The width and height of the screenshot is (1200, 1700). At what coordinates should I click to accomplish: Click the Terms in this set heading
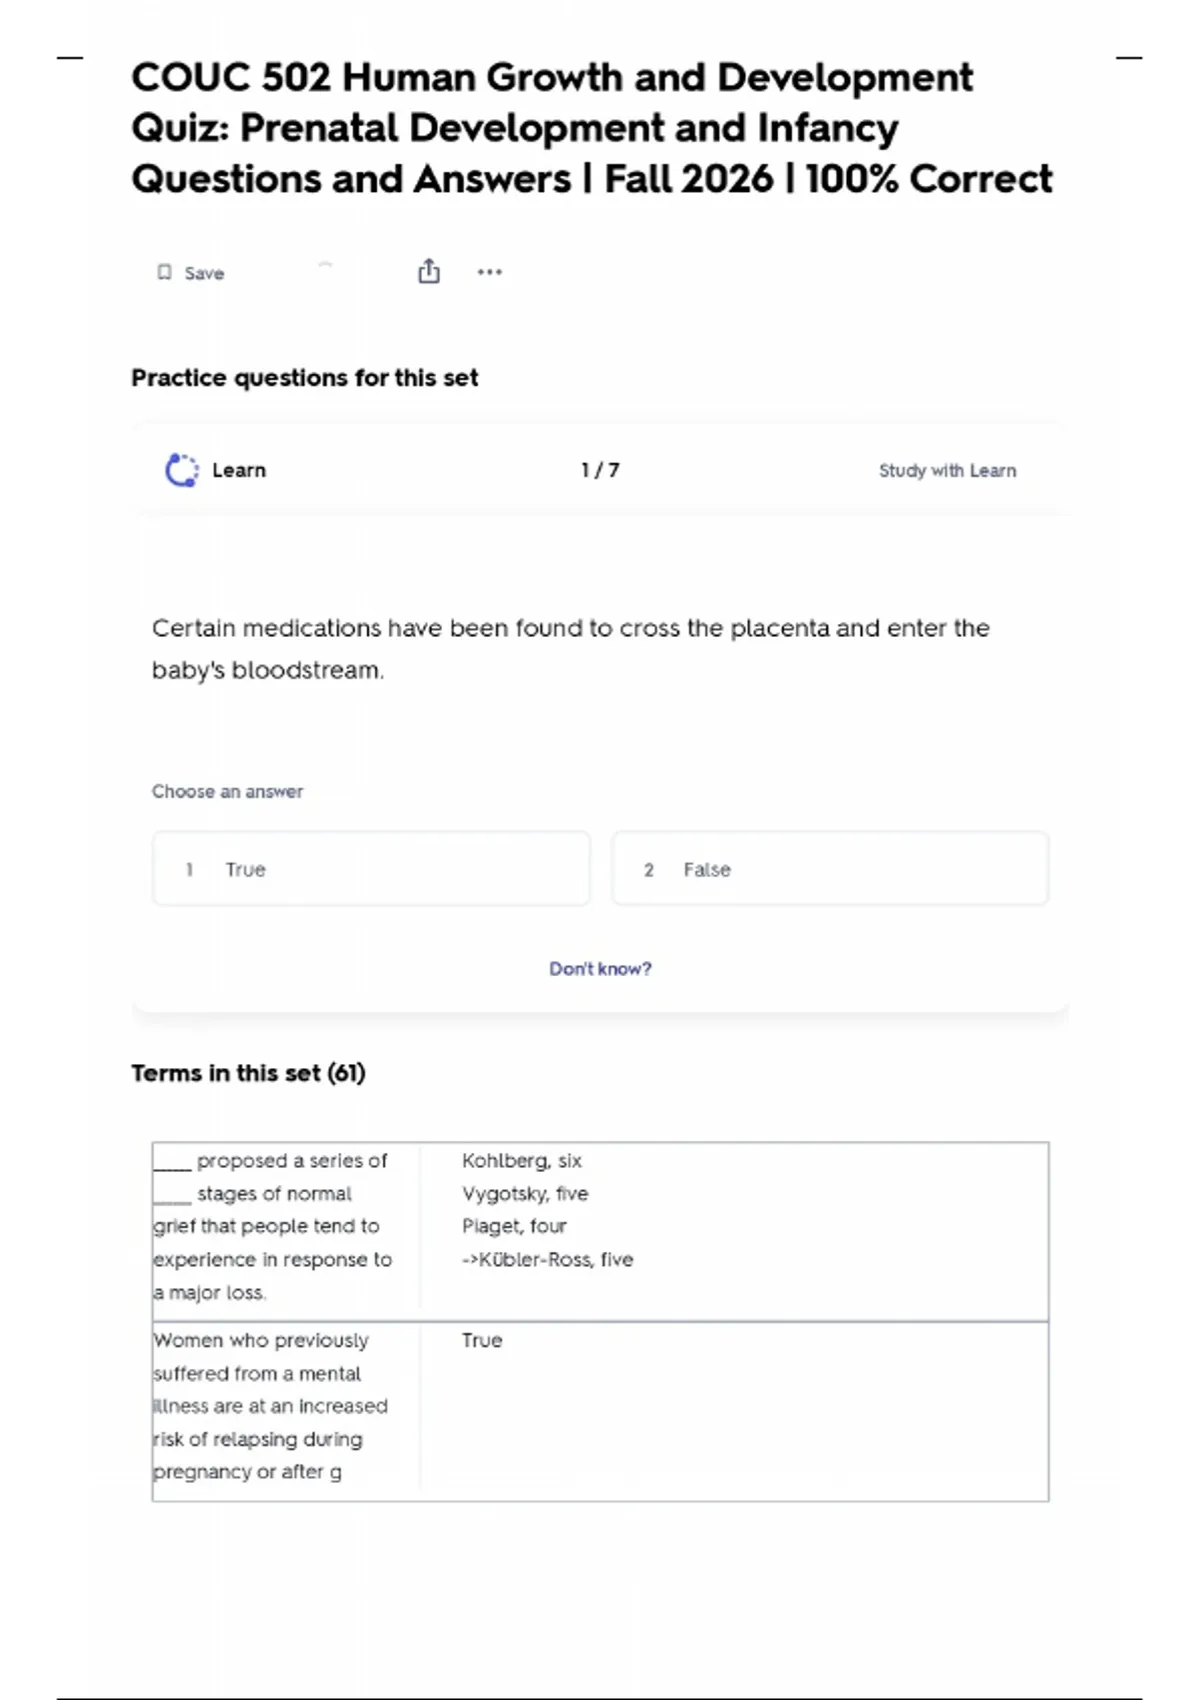click(x=248, y=1073)
